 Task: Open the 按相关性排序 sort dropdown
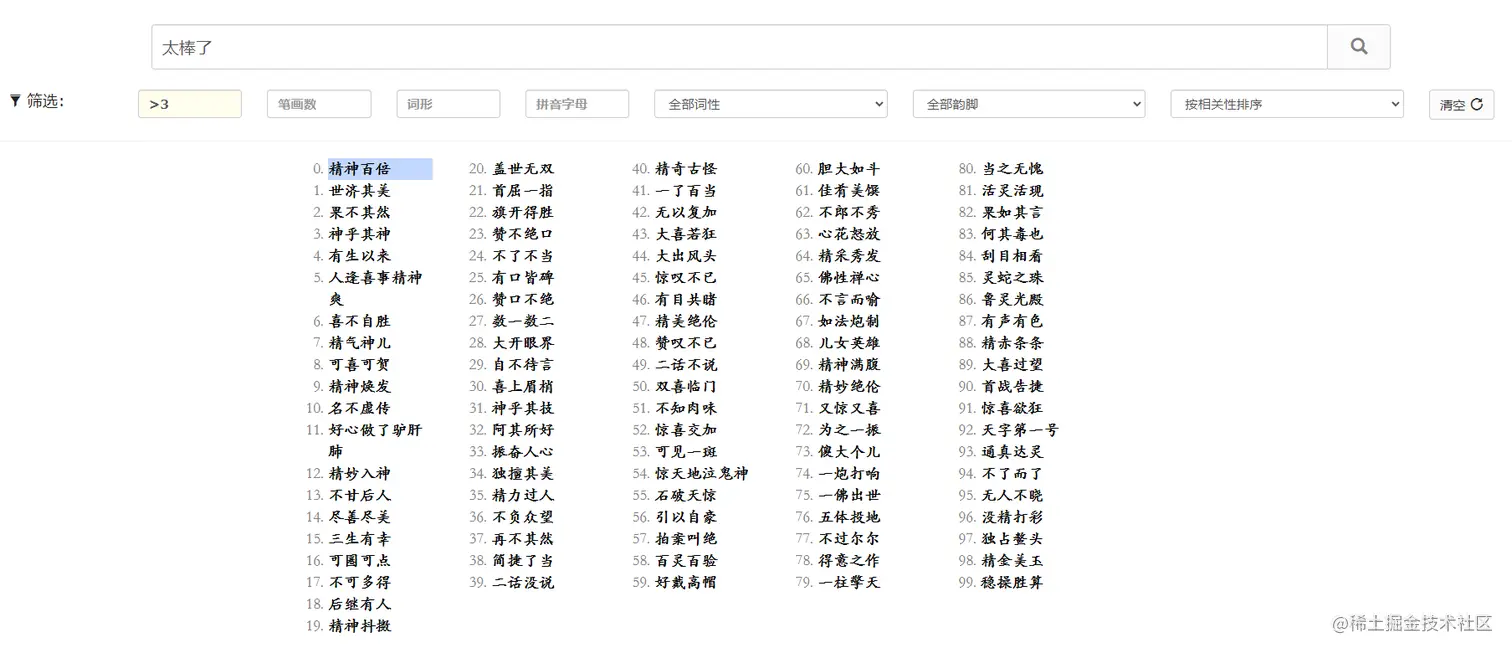click(x=1287, y=104)
